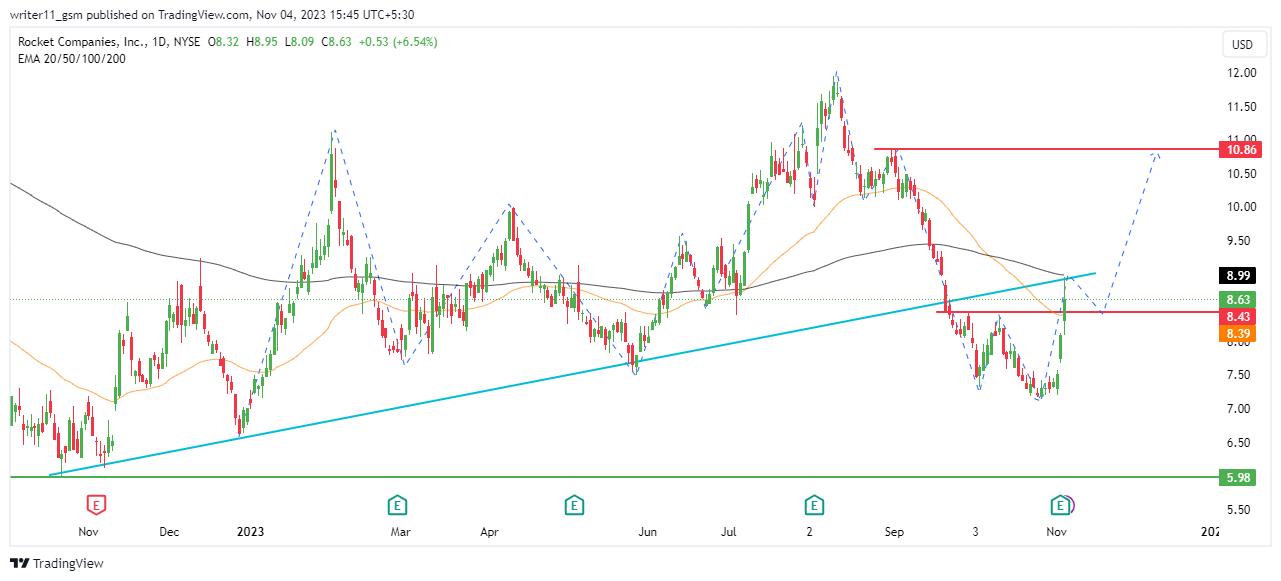This screenshot has height=581, width=1281.
Task: Click the Sep label on time axis
Action: pyautogui.click(x=894, y=533)
